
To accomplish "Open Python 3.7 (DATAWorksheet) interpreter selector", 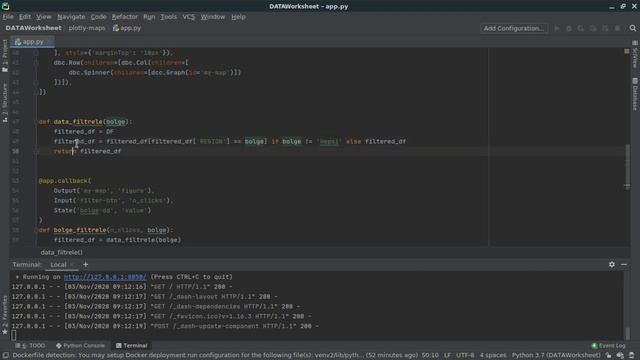I will (556, 355).
